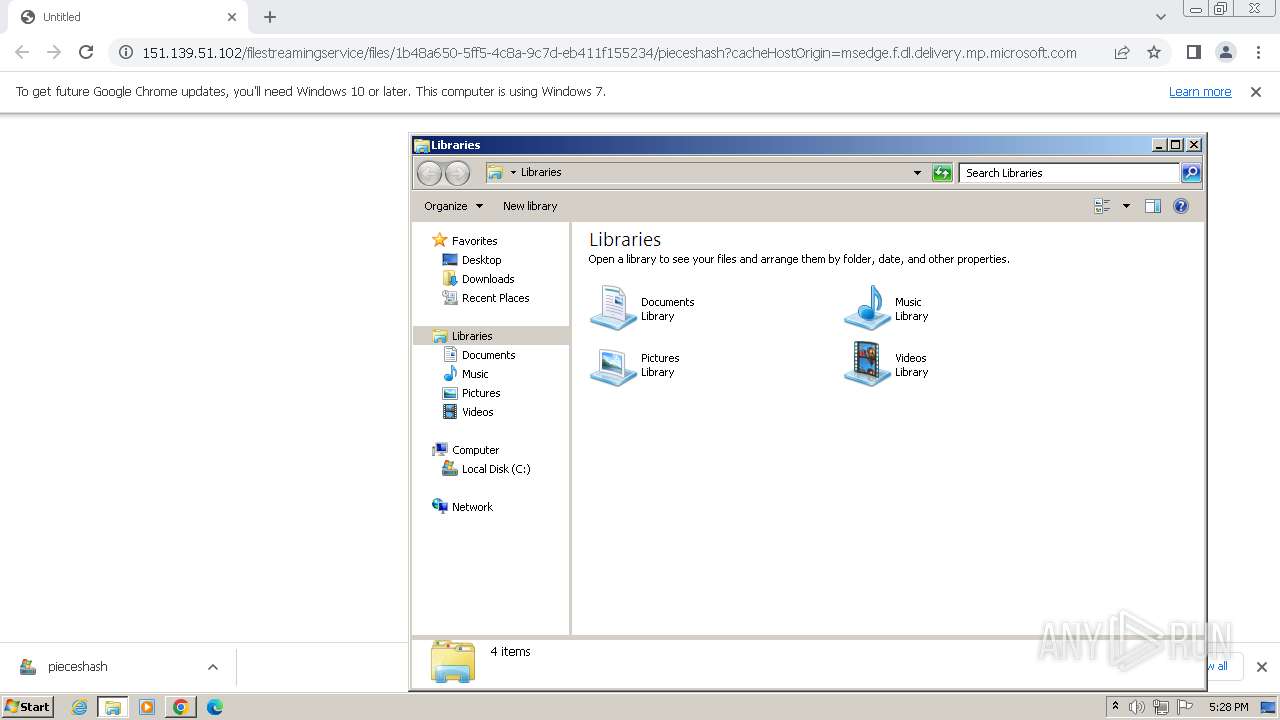1280x720 pixels.
Task: Expand address bar history dropdown
Action: point(917,173)
